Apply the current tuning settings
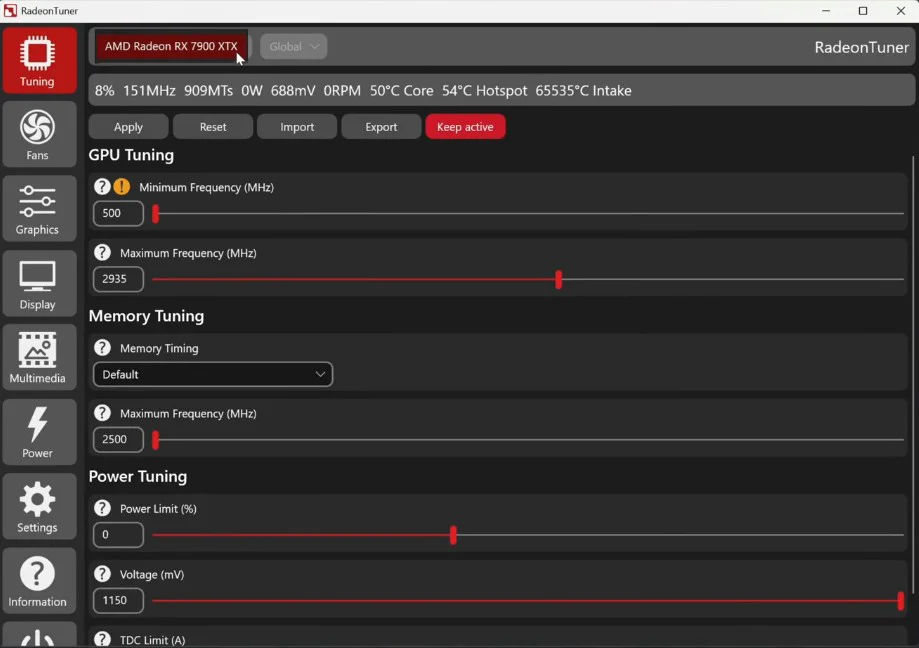The image size is (919, 648). coord(127,126)
